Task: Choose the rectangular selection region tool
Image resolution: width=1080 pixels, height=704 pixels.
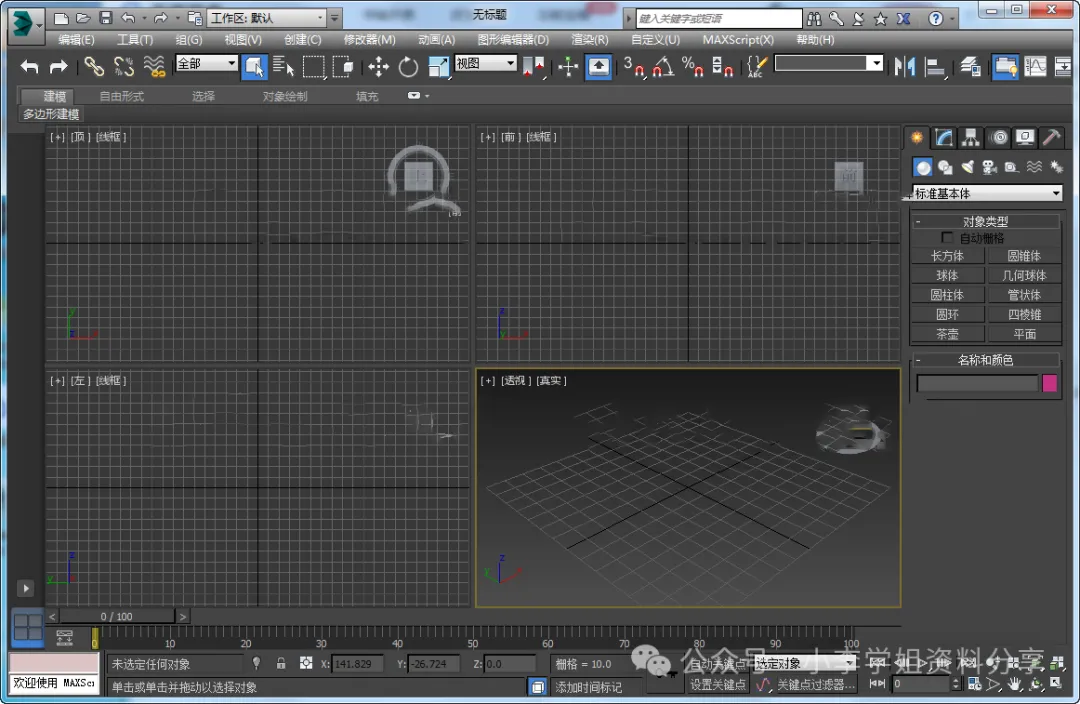Action: click(313, 66)
